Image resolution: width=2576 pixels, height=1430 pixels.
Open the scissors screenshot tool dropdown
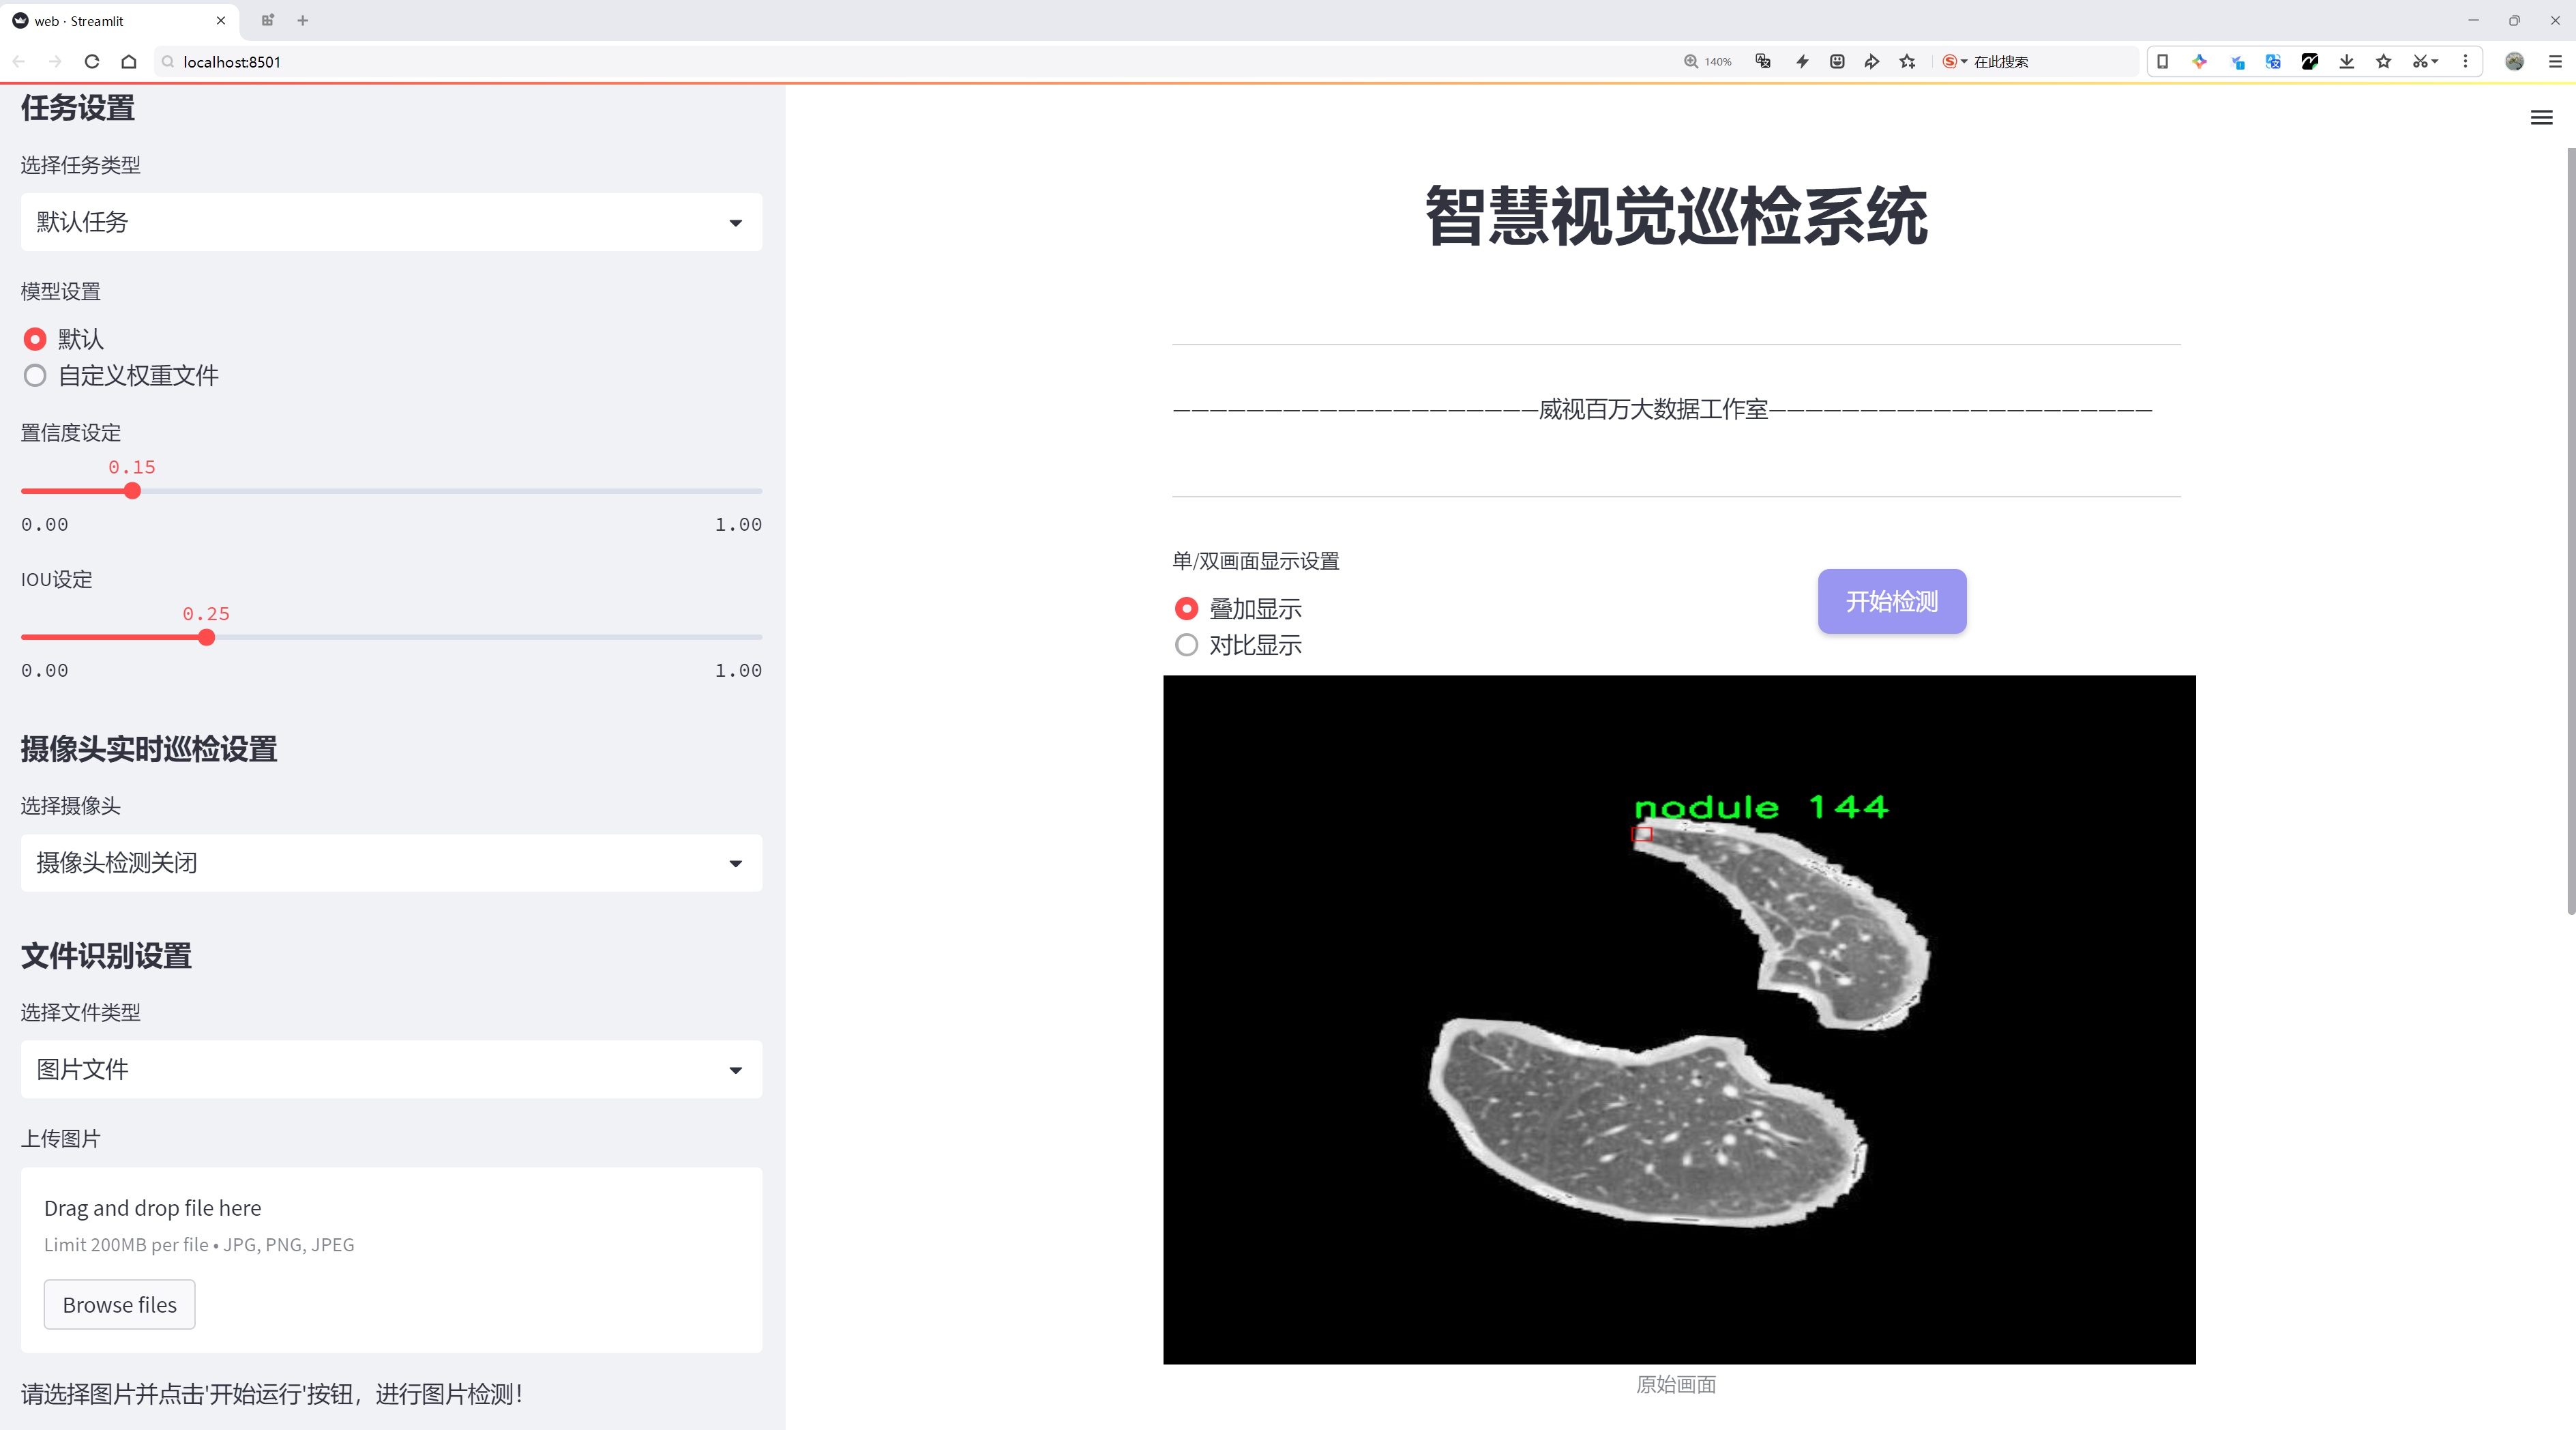[2425, 61]
